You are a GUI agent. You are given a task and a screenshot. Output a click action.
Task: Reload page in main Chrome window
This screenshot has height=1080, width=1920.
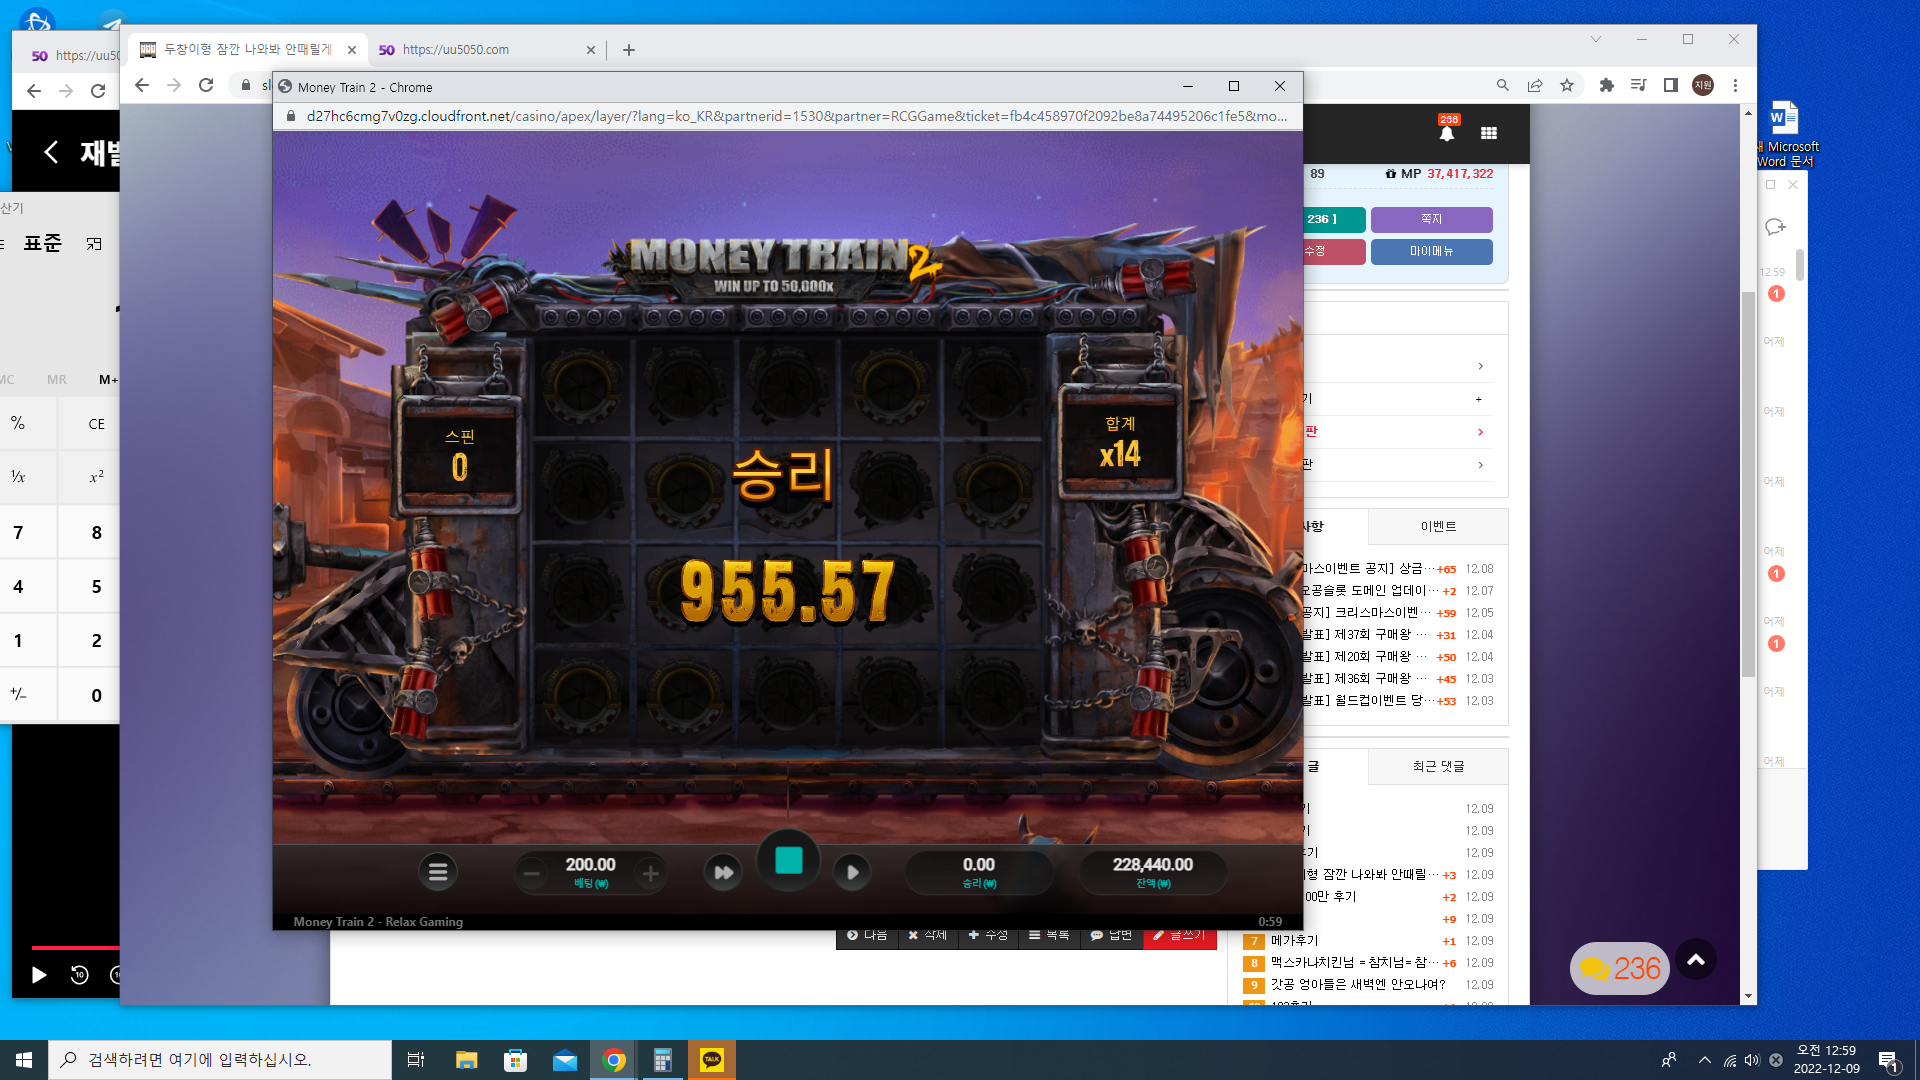(206, 86)
